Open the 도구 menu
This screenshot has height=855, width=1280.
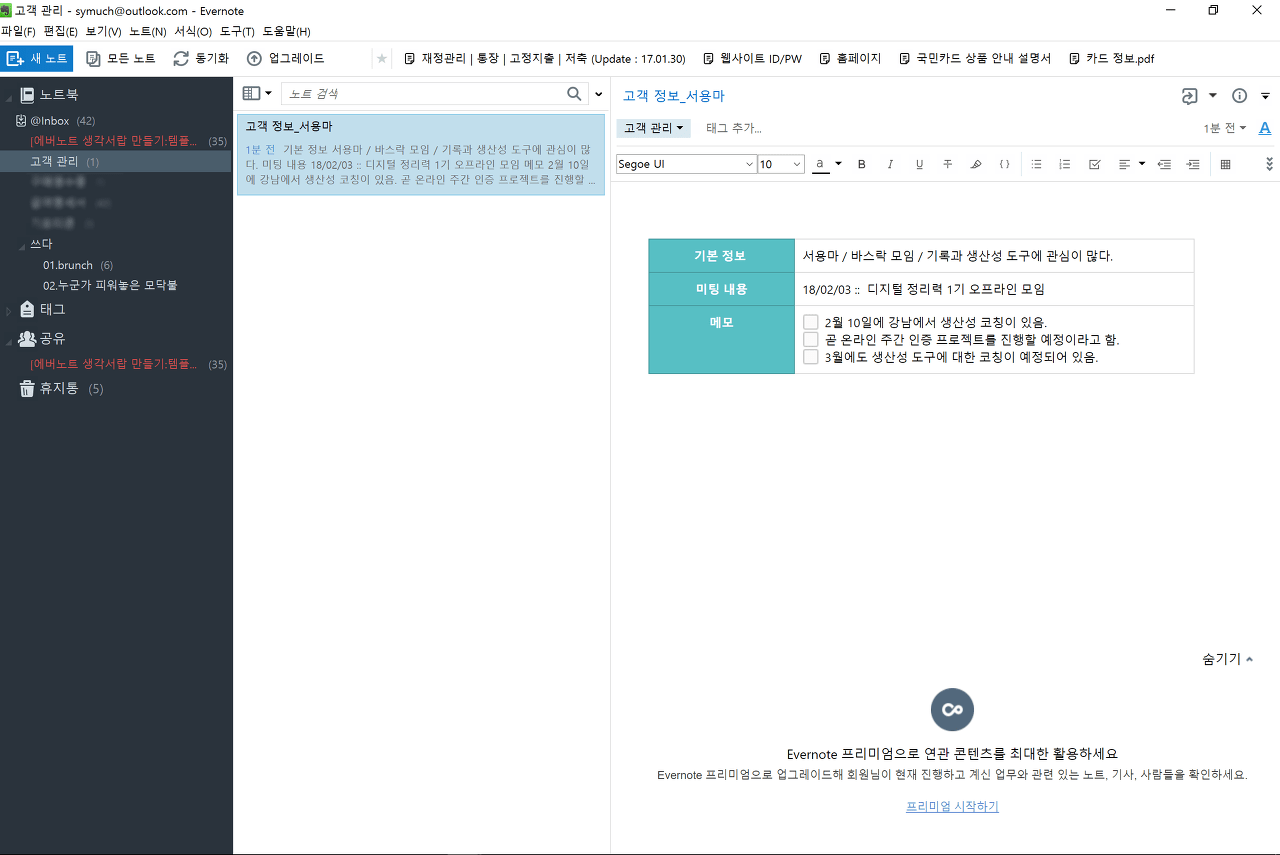click(x=237, y=31)
